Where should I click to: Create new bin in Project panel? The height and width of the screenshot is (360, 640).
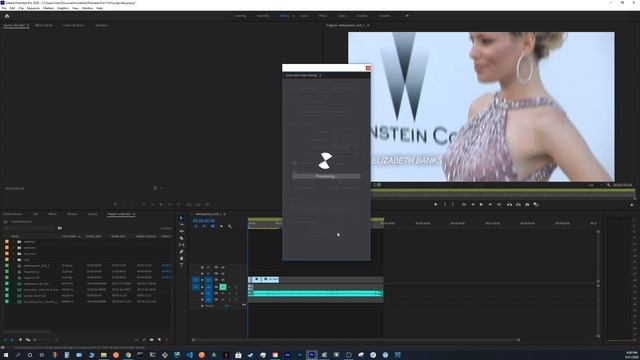point(152,340)
